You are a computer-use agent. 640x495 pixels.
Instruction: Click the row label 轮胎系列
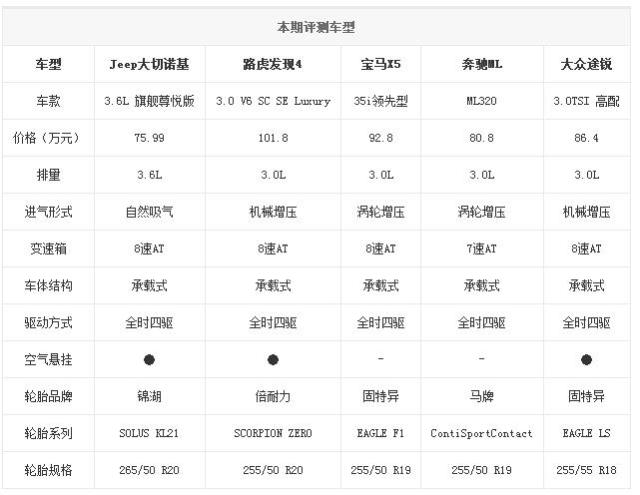(x=48, y=433)
